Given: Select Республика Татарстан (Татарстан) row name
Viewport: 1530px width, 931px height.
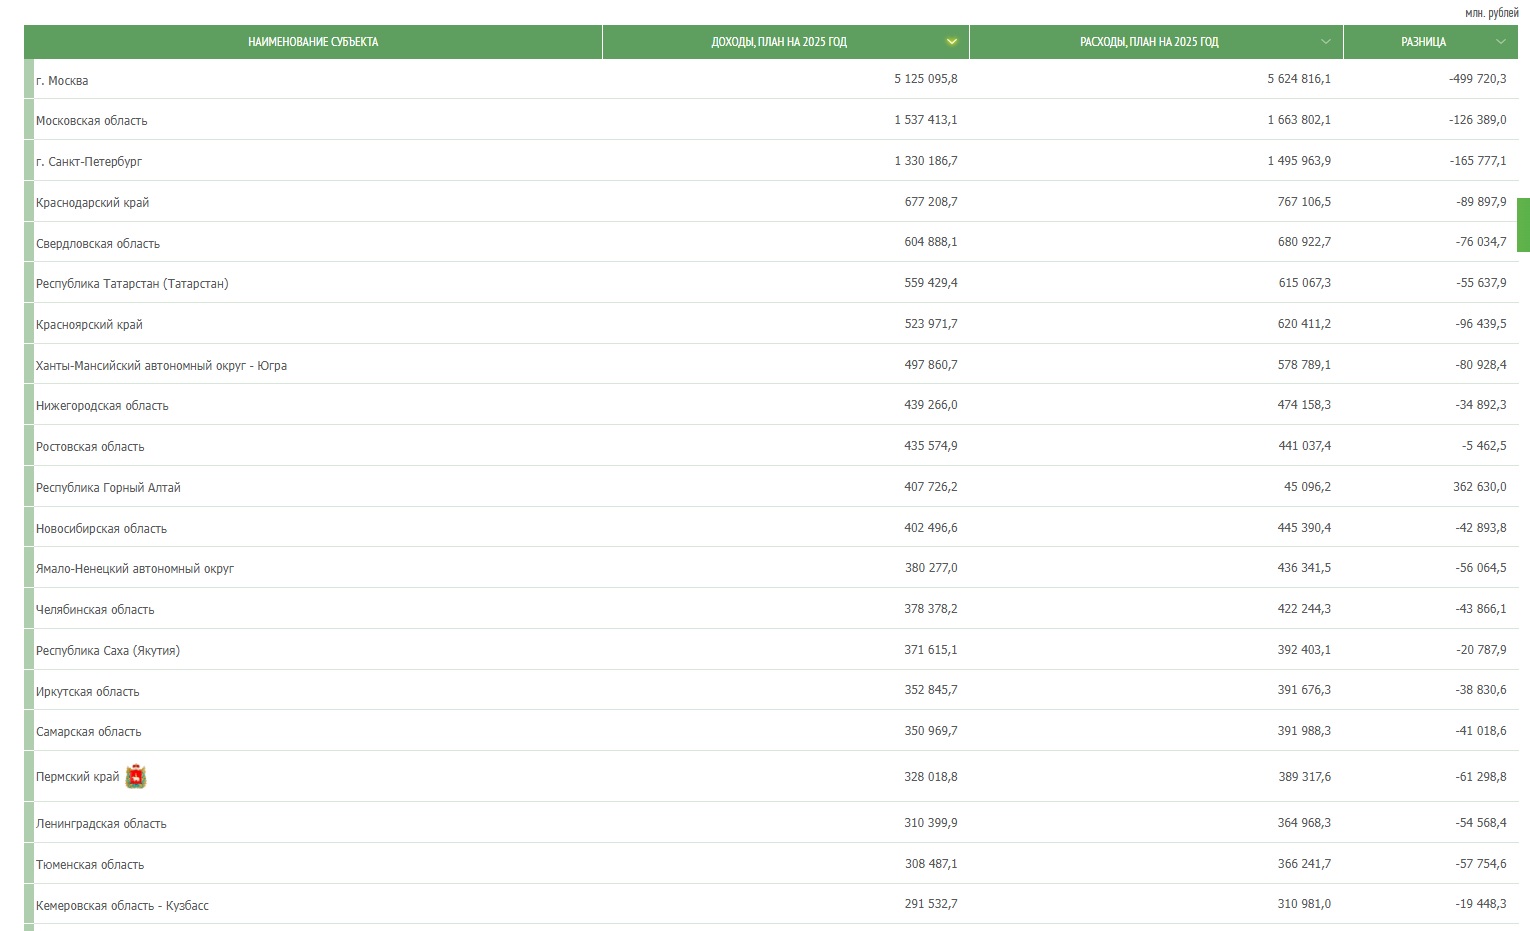Looking at the screenshot, I should (132, 284).
